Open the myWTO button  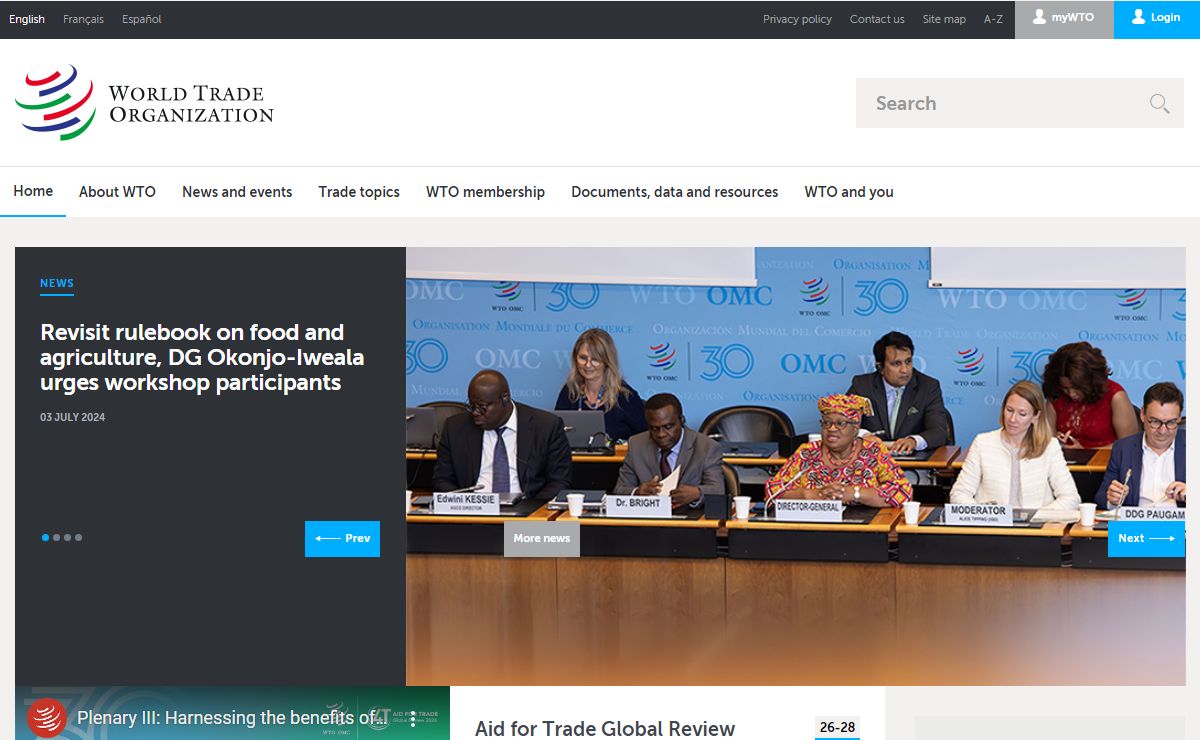click(1064, 19)
